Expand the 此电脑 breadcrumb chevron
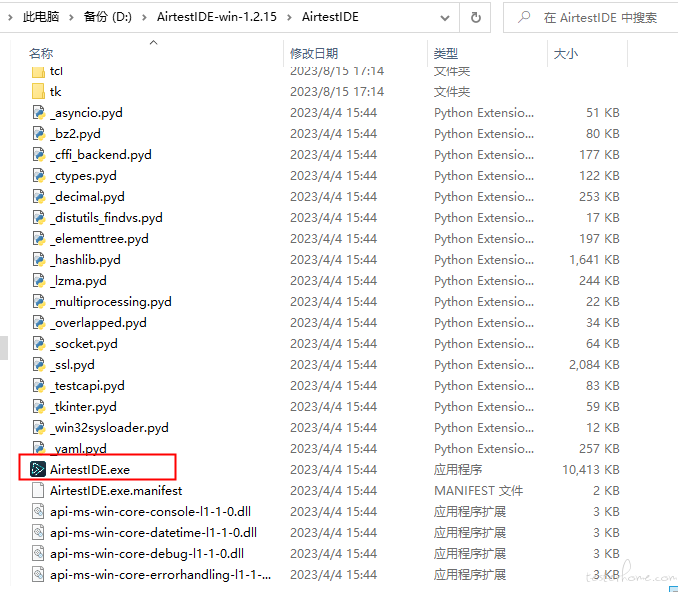The image size is (678, 592). [71, 17]
